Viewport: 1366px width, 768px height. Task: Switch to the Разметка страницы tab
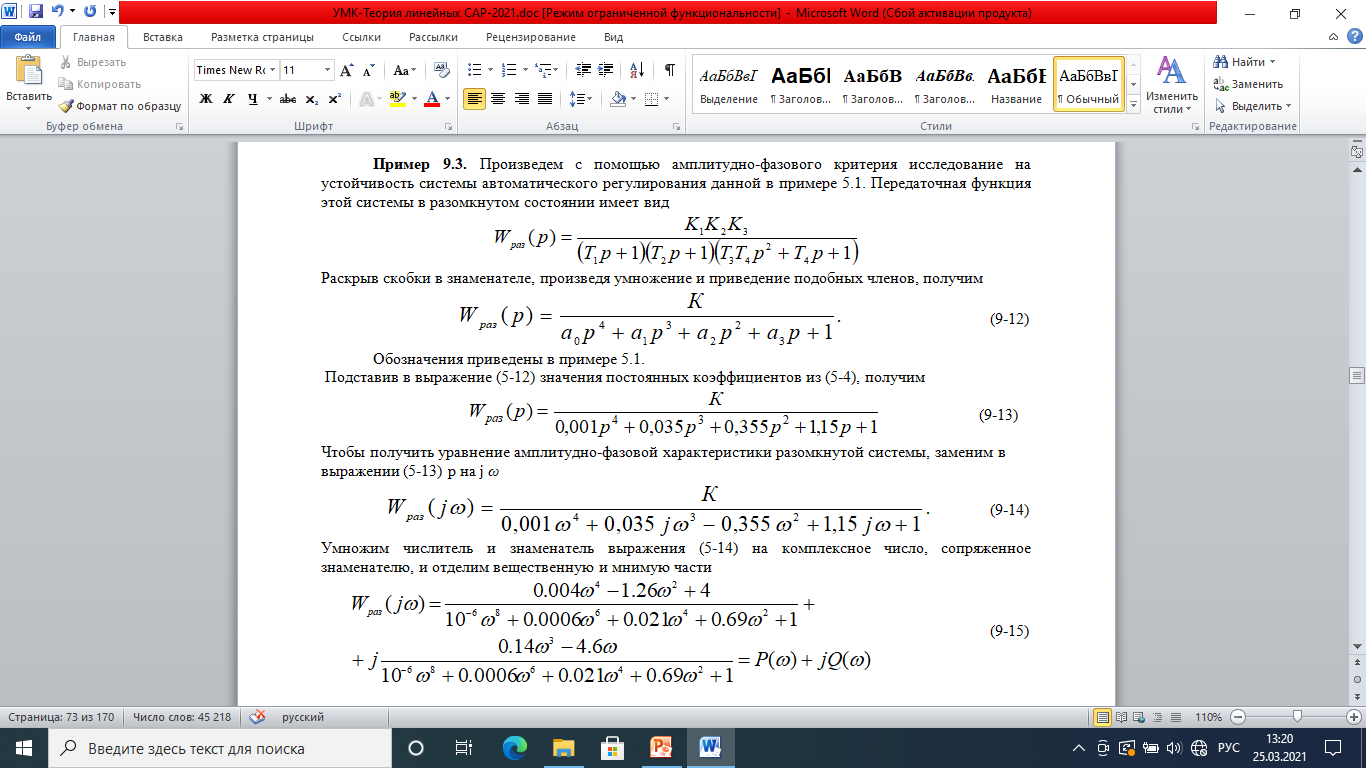(x=262, y=37)
